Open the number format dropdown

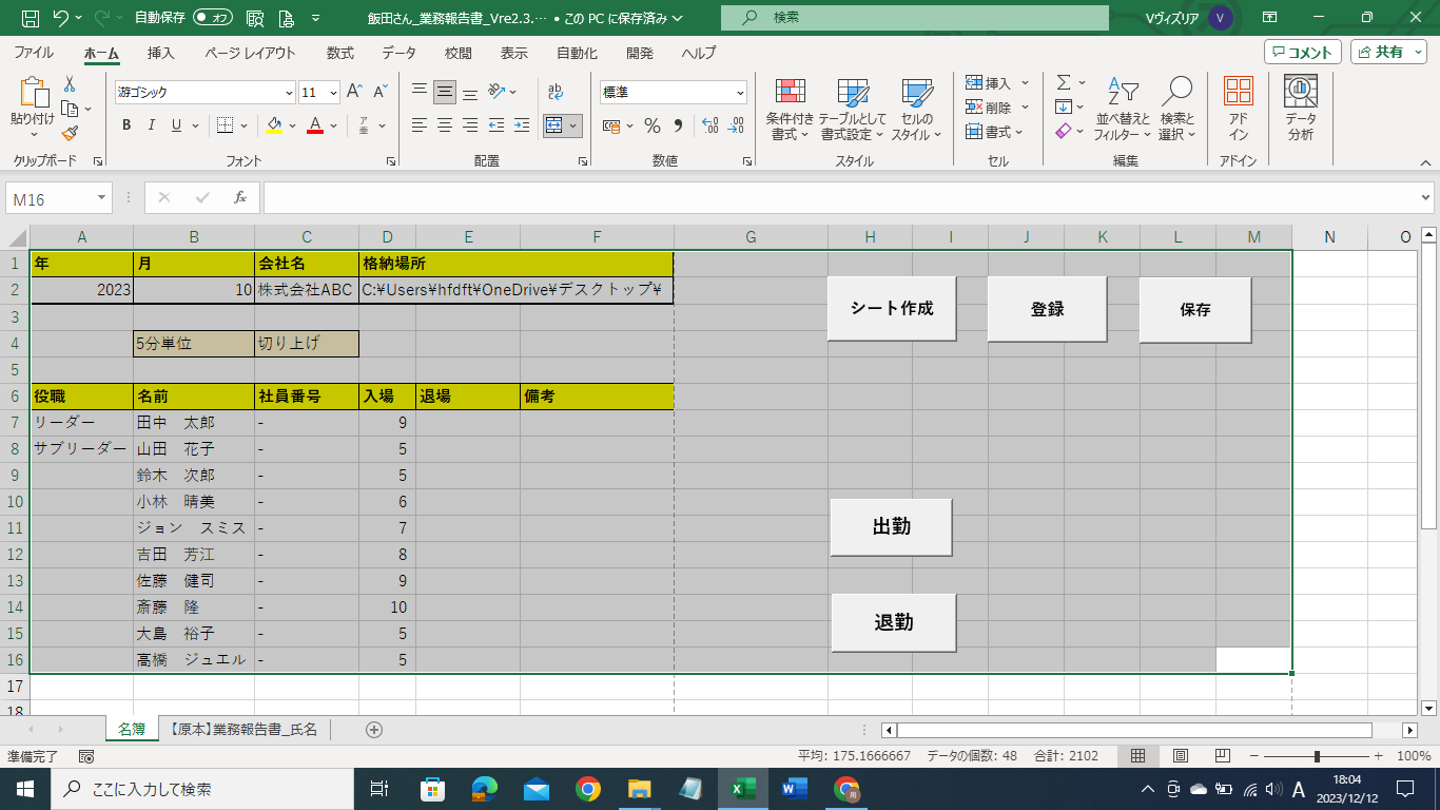tap(740, 93)
